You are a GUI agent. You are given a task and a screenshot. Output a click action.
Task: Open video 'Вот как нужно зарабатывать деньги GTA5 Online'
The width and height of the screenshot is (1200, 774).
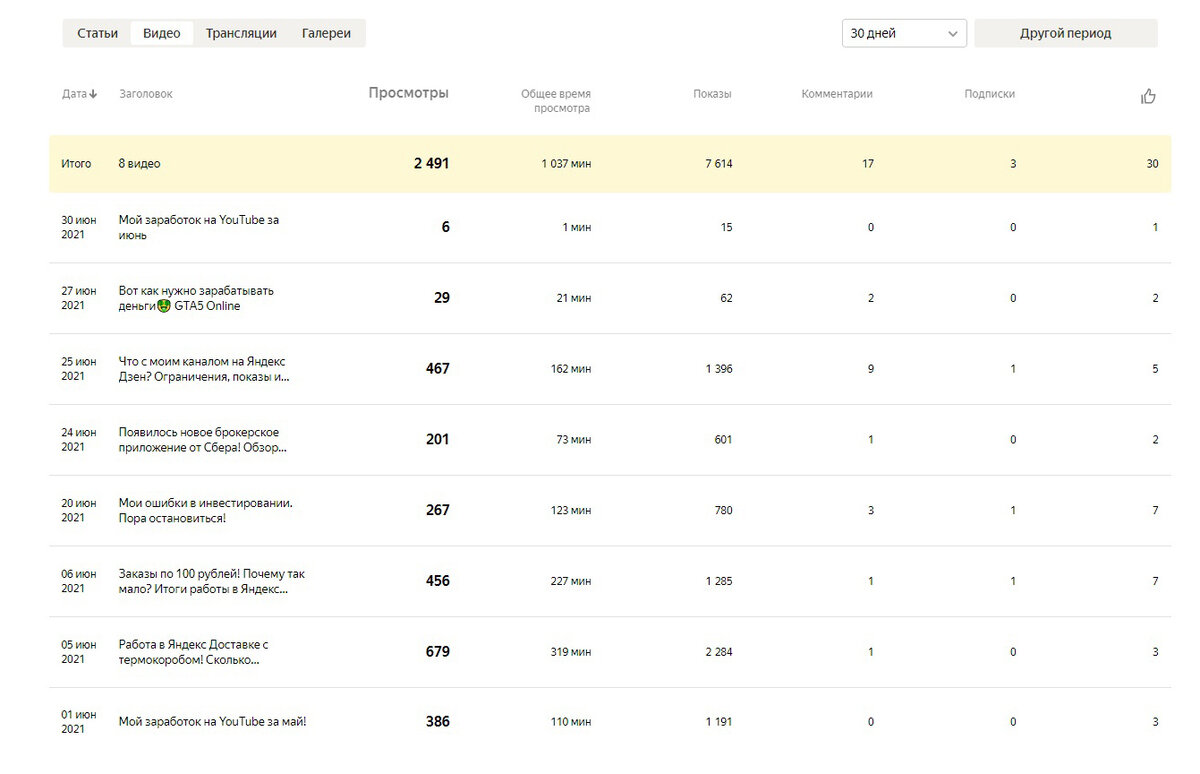point(196,298)
